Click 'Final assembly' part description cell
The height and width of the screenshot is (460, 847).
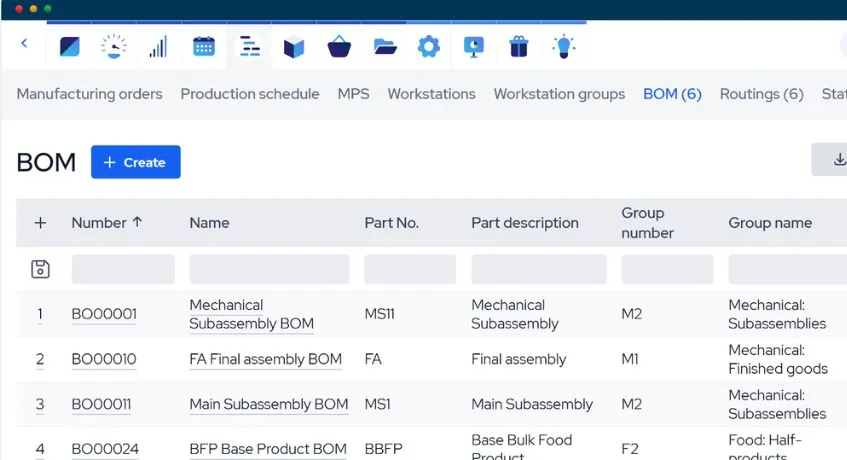coord(519,359)
